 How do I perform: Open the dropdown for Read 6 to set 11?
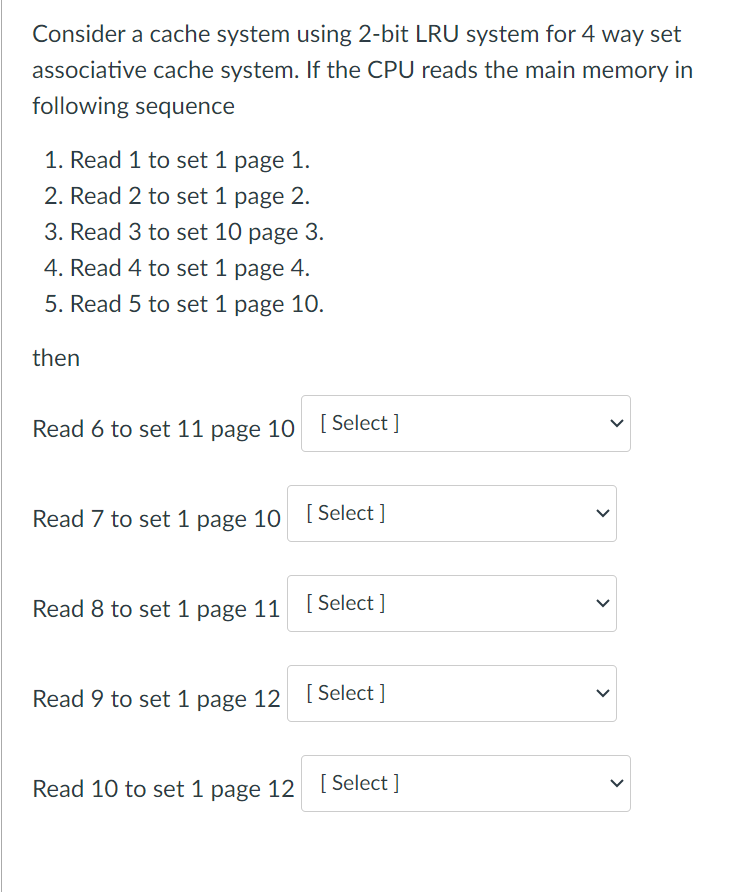tap(465, 423)
